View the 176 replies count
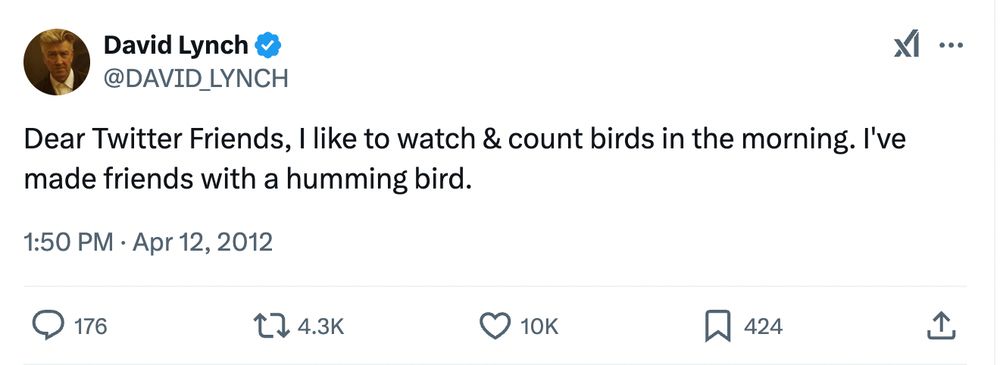1000x365 pixels. (x=91, y=327)
